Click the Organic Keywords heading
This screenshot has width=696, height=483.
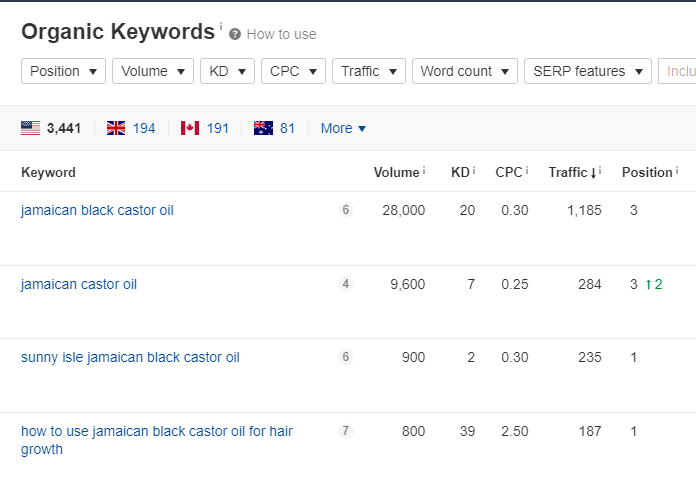click(x=118, y=32)
